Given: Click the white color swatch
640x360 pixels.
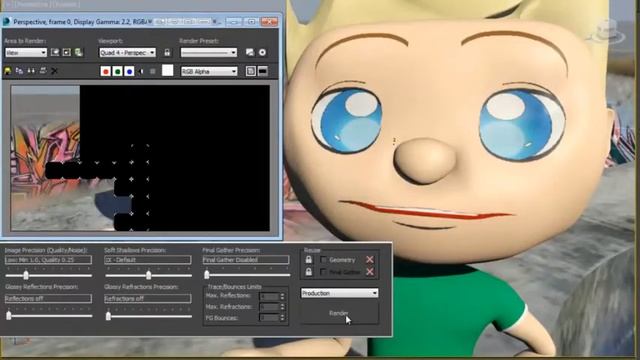Looking at the screenshot, I should pyautogui.click(x=168, y=71).
